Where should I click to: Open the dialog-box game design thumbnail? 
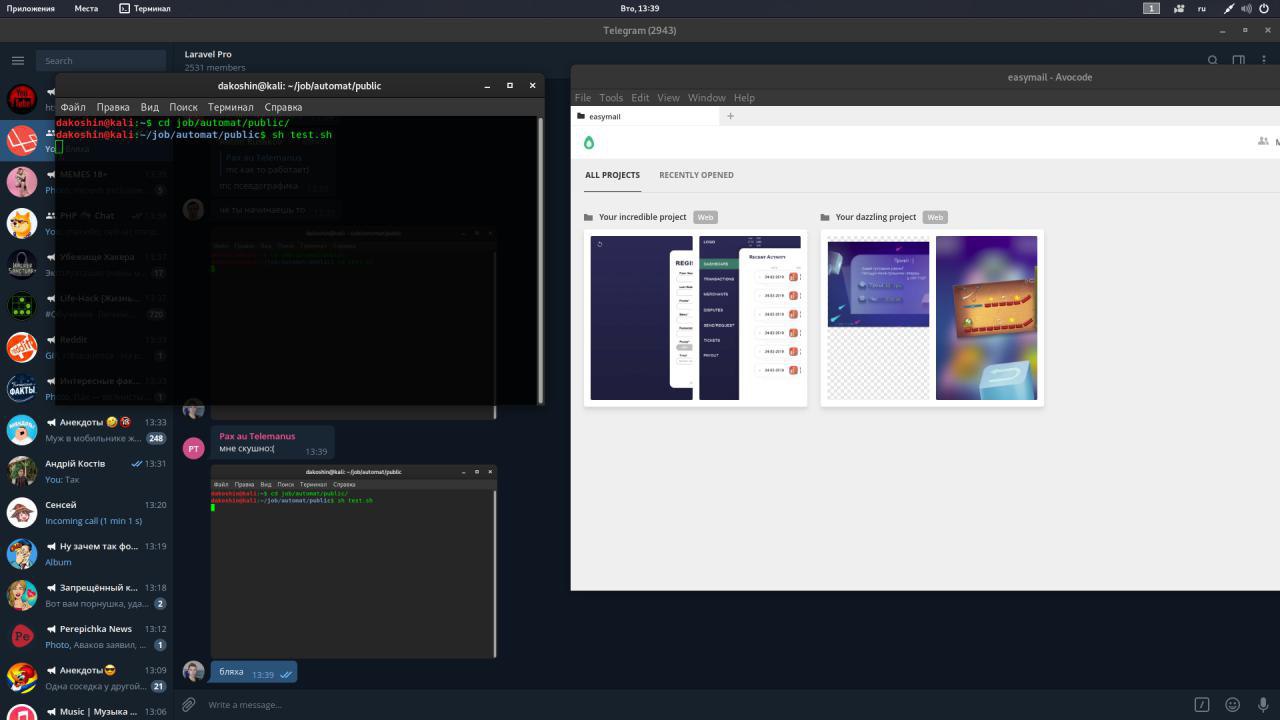[x=878, y=284]
